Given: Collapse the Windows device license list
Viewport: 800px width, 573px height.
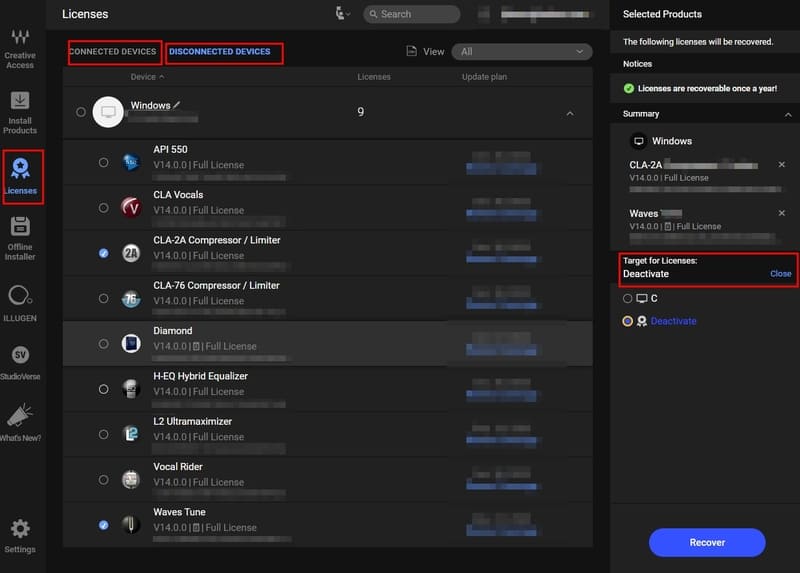Looking at the screenshot, I should [x=570, y=113].
